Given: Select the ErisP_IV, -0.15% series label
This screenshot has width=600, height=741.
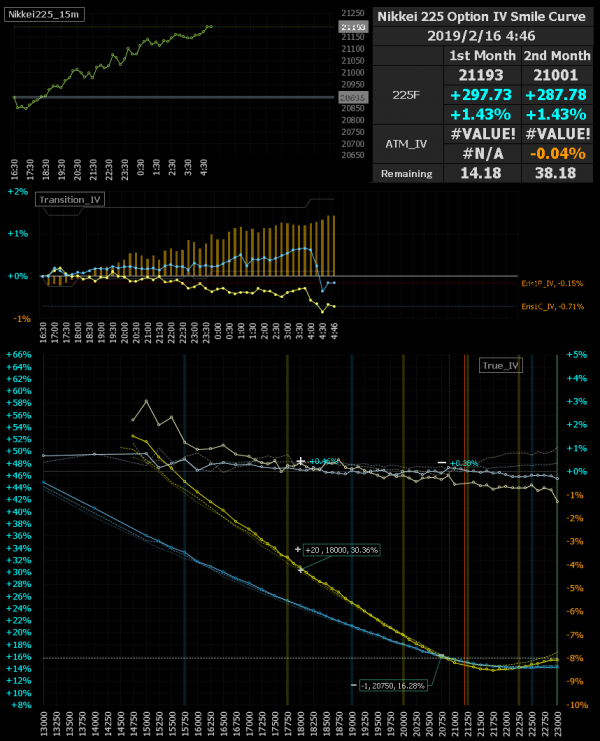Looking at the screenshot, I should (x=552, y=284).
